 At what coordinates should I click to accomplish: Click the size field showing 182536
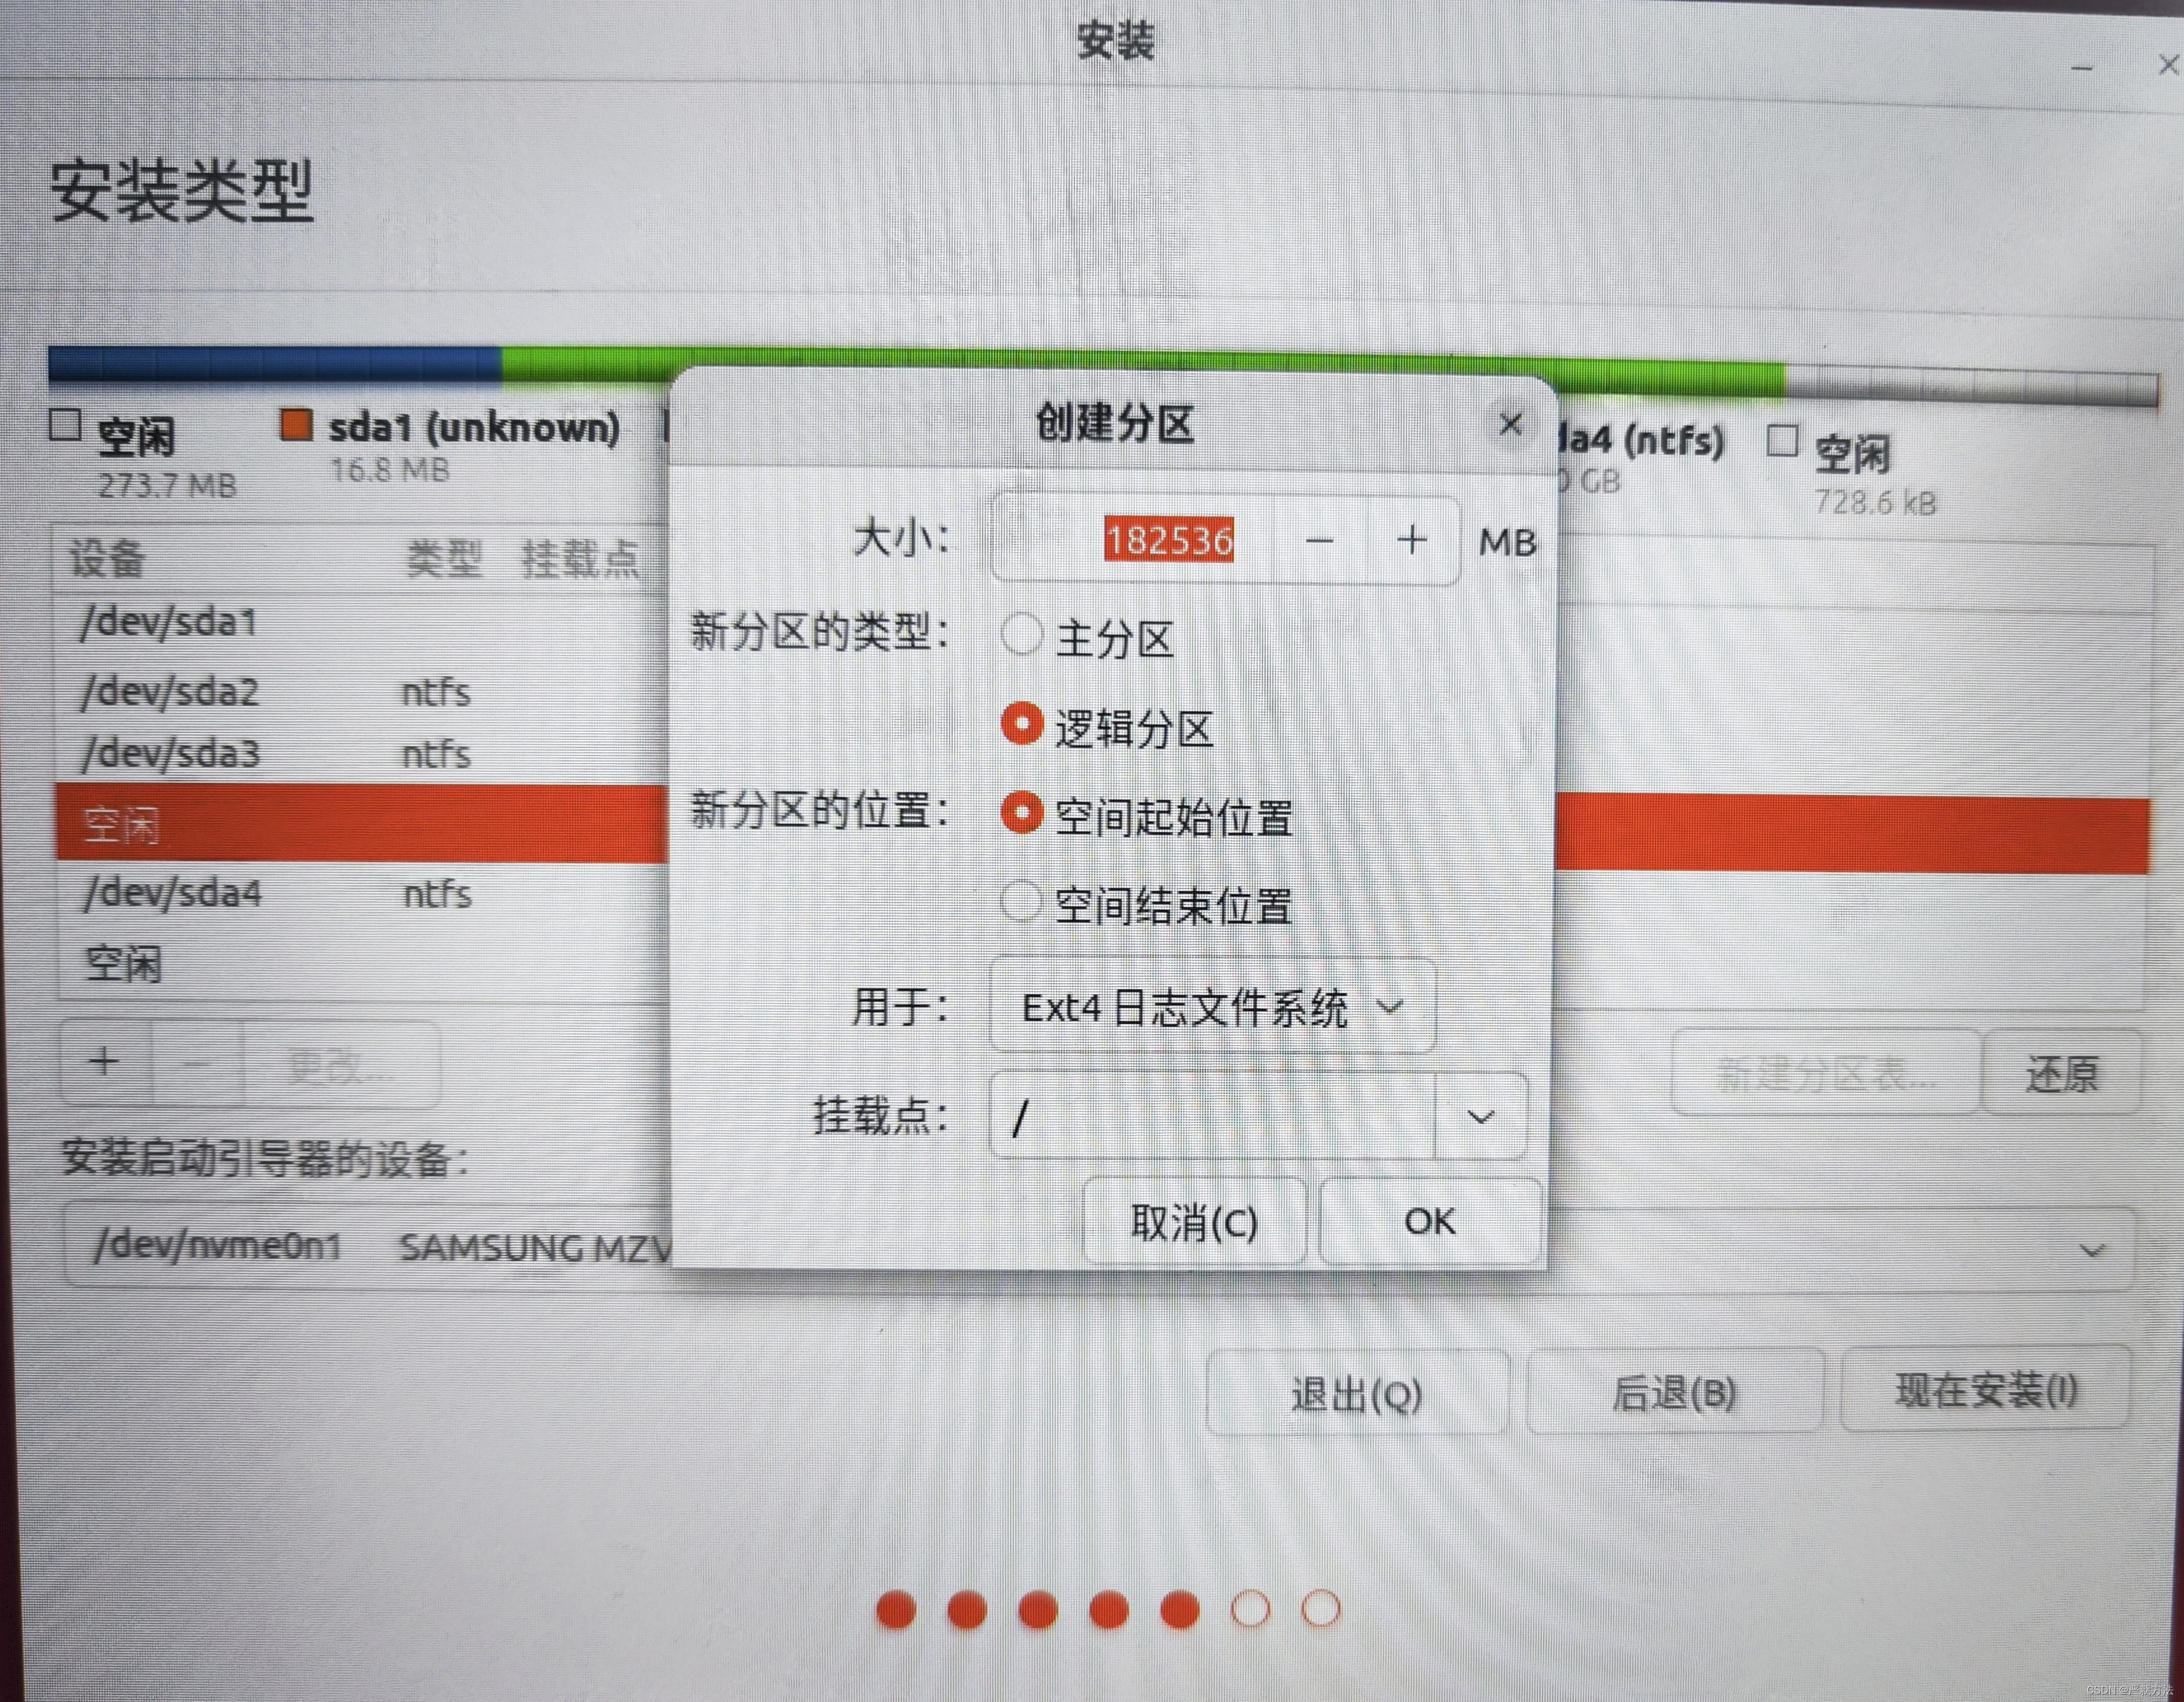tap(1168, 541)
